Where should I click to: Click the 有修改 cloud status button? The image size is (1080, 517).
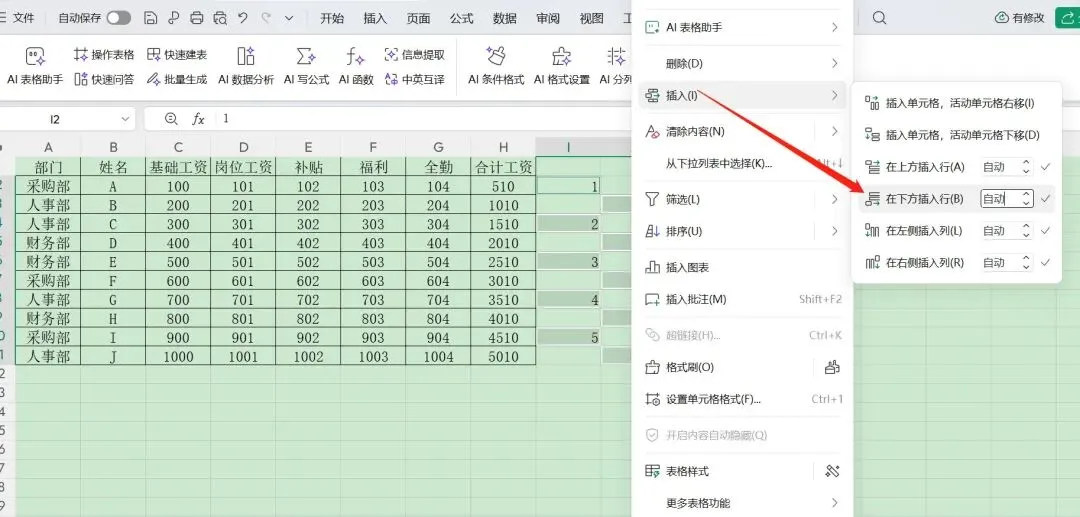(1020, 19)
